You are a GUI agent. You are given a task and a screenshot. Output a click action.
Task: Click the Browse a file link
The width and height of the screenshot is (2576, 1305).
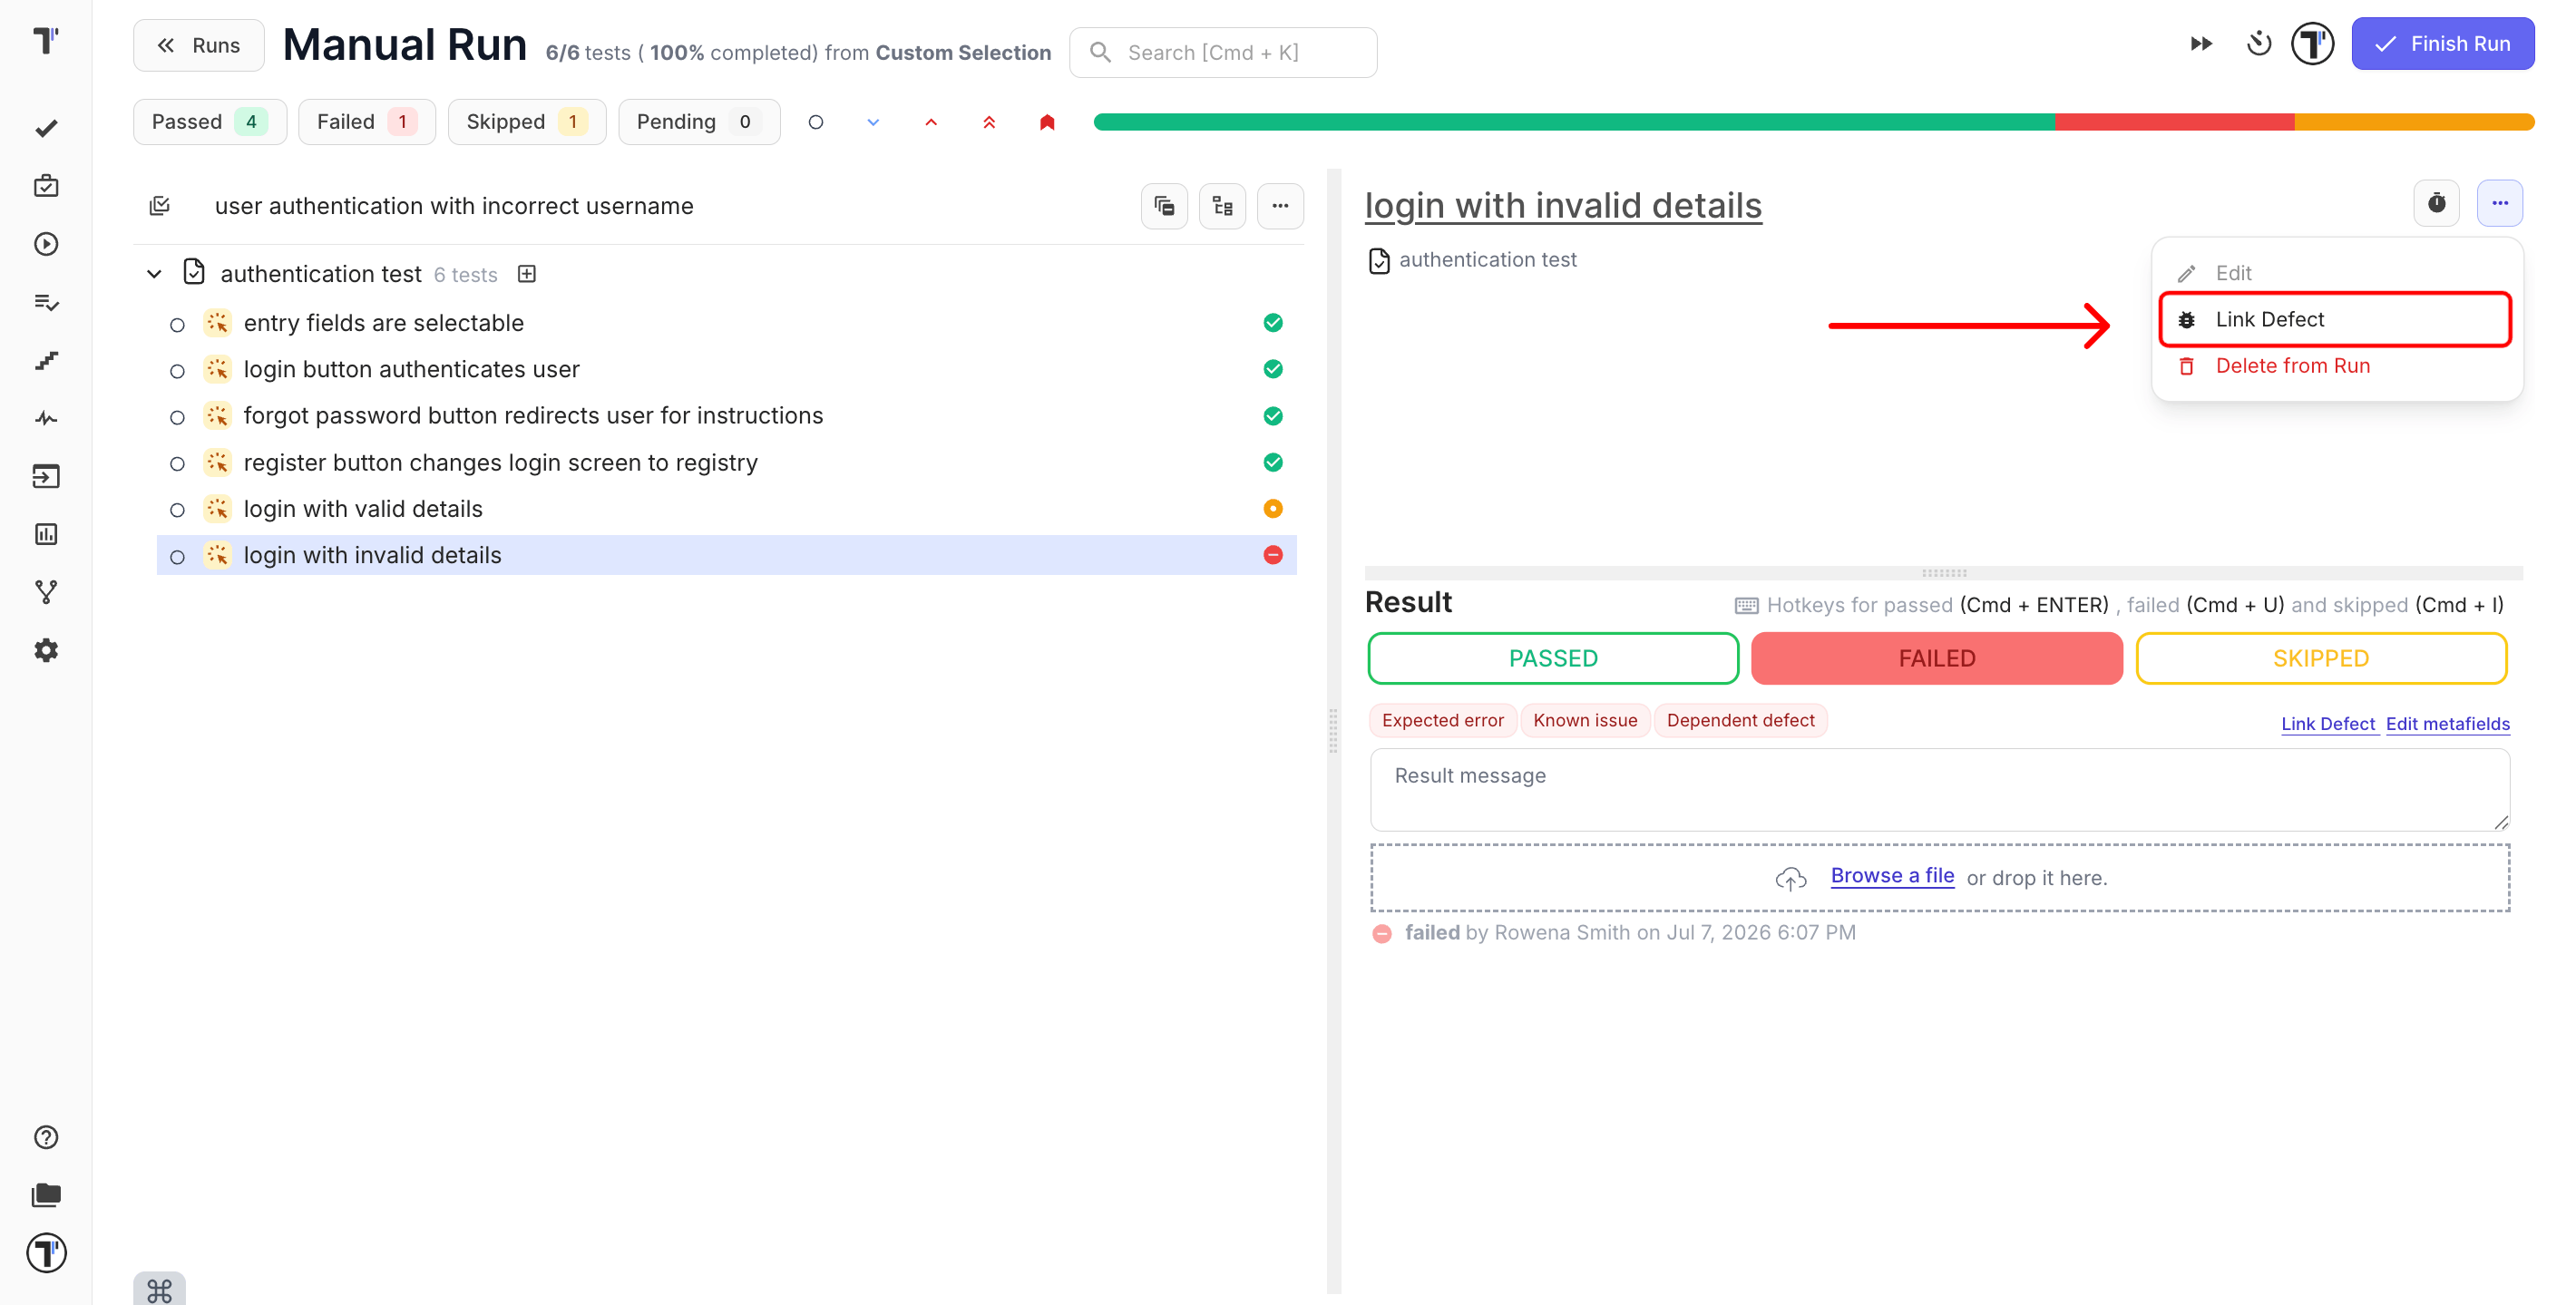tap(1892, 876)
